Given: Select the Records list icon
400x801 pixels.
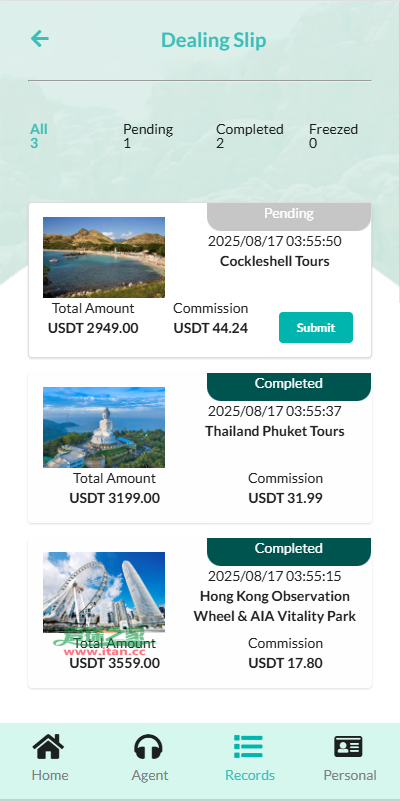Looking at the screenshot, I should pyautogui.click(x=249, y=747).
